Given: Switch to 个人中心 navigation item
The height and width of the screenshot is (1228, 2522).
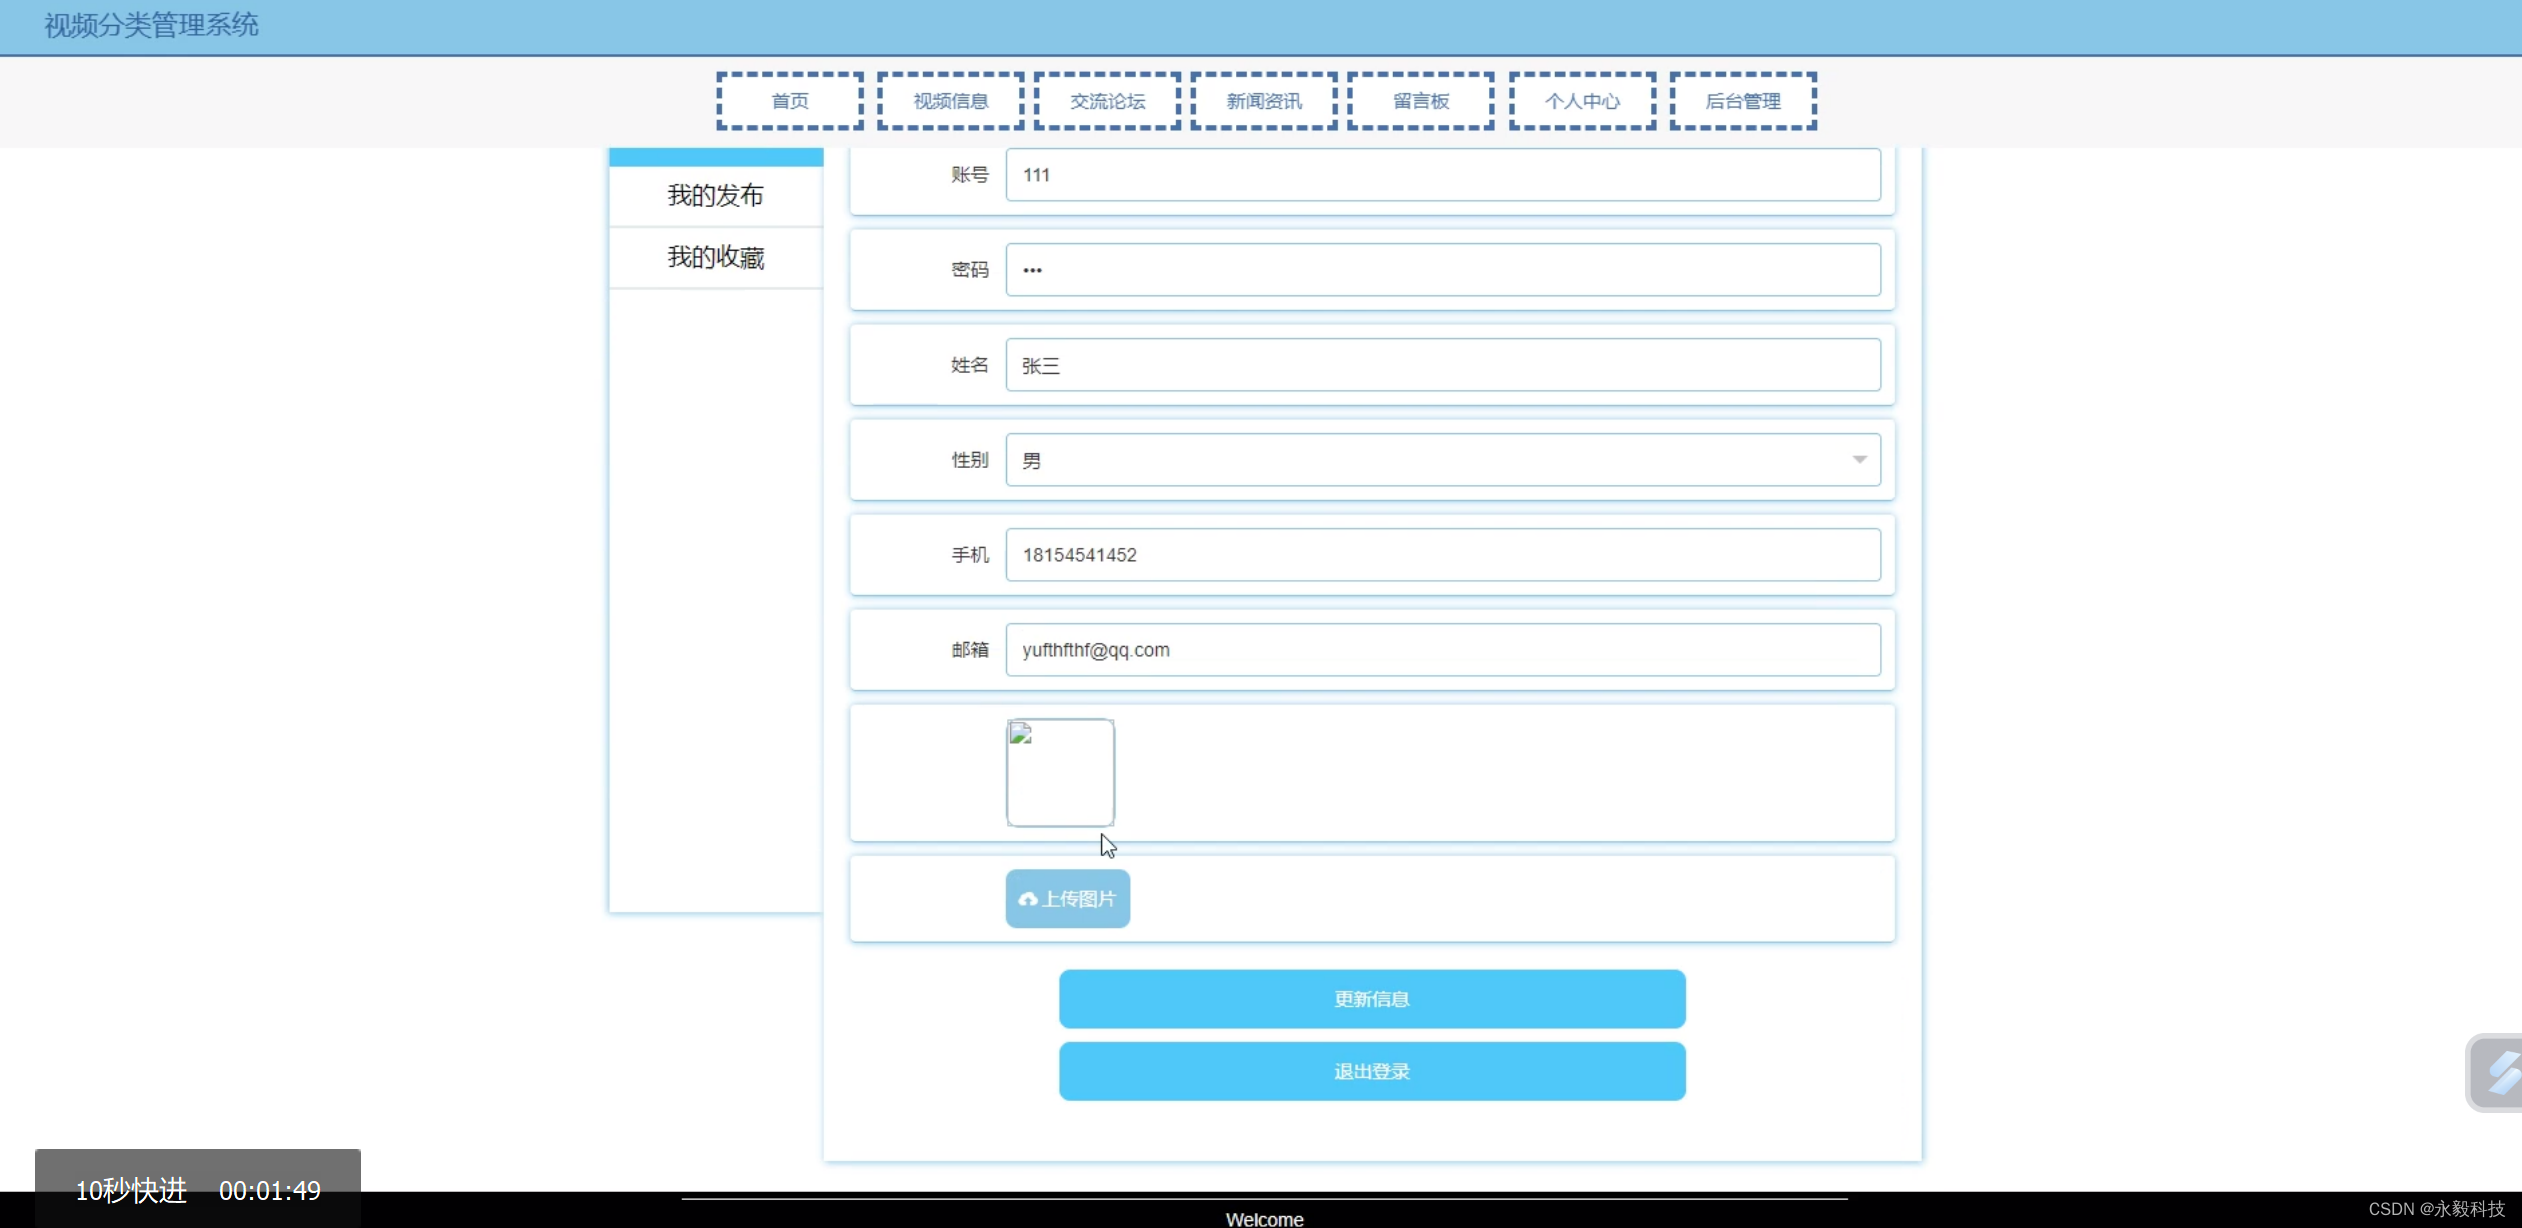Looking at the screenshot, I should pyautogui.click(x=1582, y=101).
